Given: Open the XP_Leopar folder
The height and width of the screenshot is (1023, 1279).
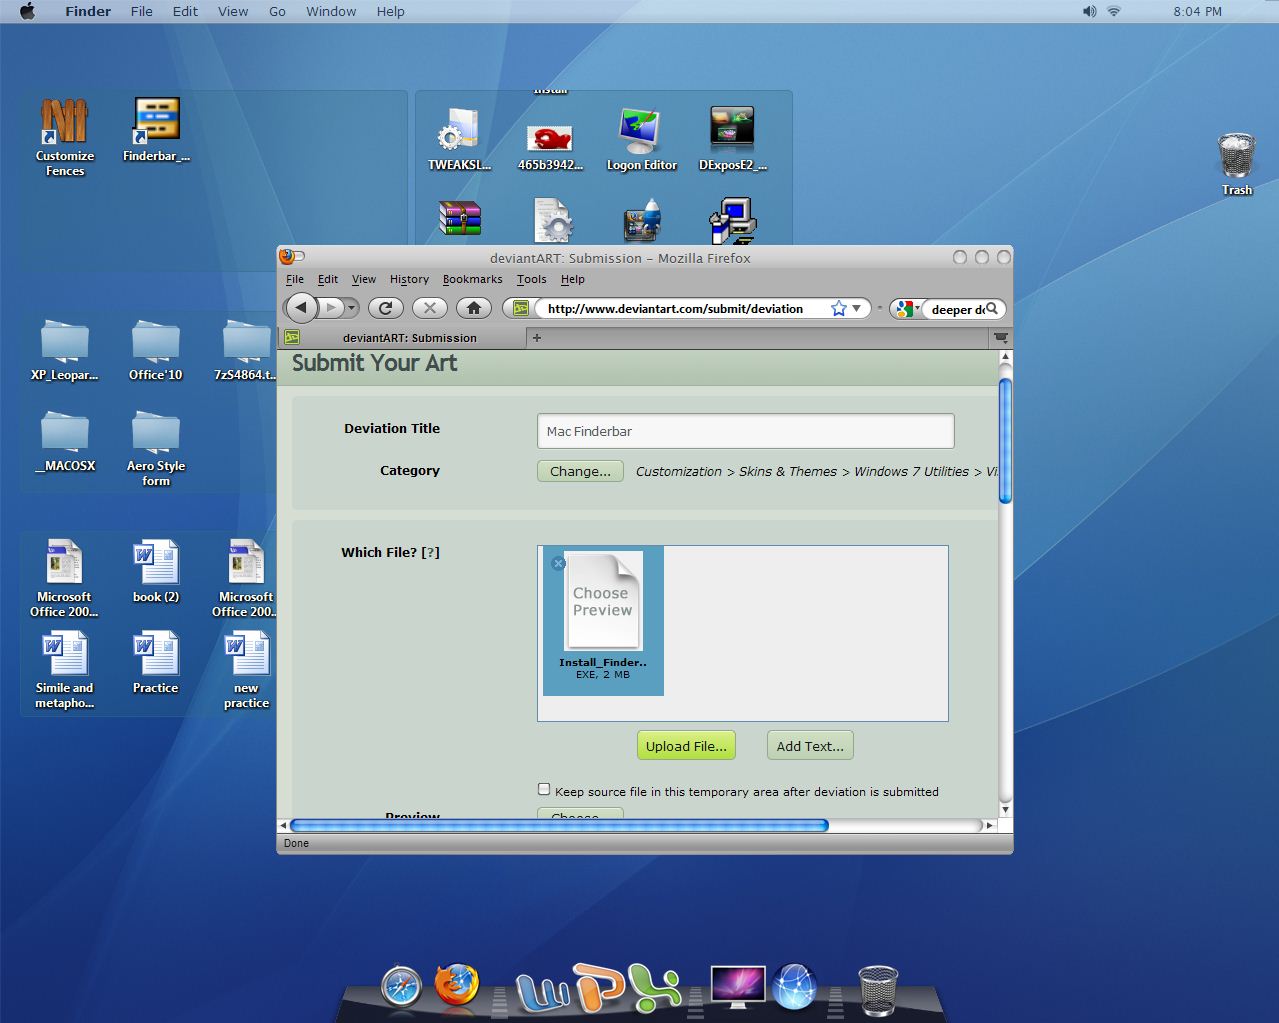Looking at the screenshot, I should click(65, 351).
